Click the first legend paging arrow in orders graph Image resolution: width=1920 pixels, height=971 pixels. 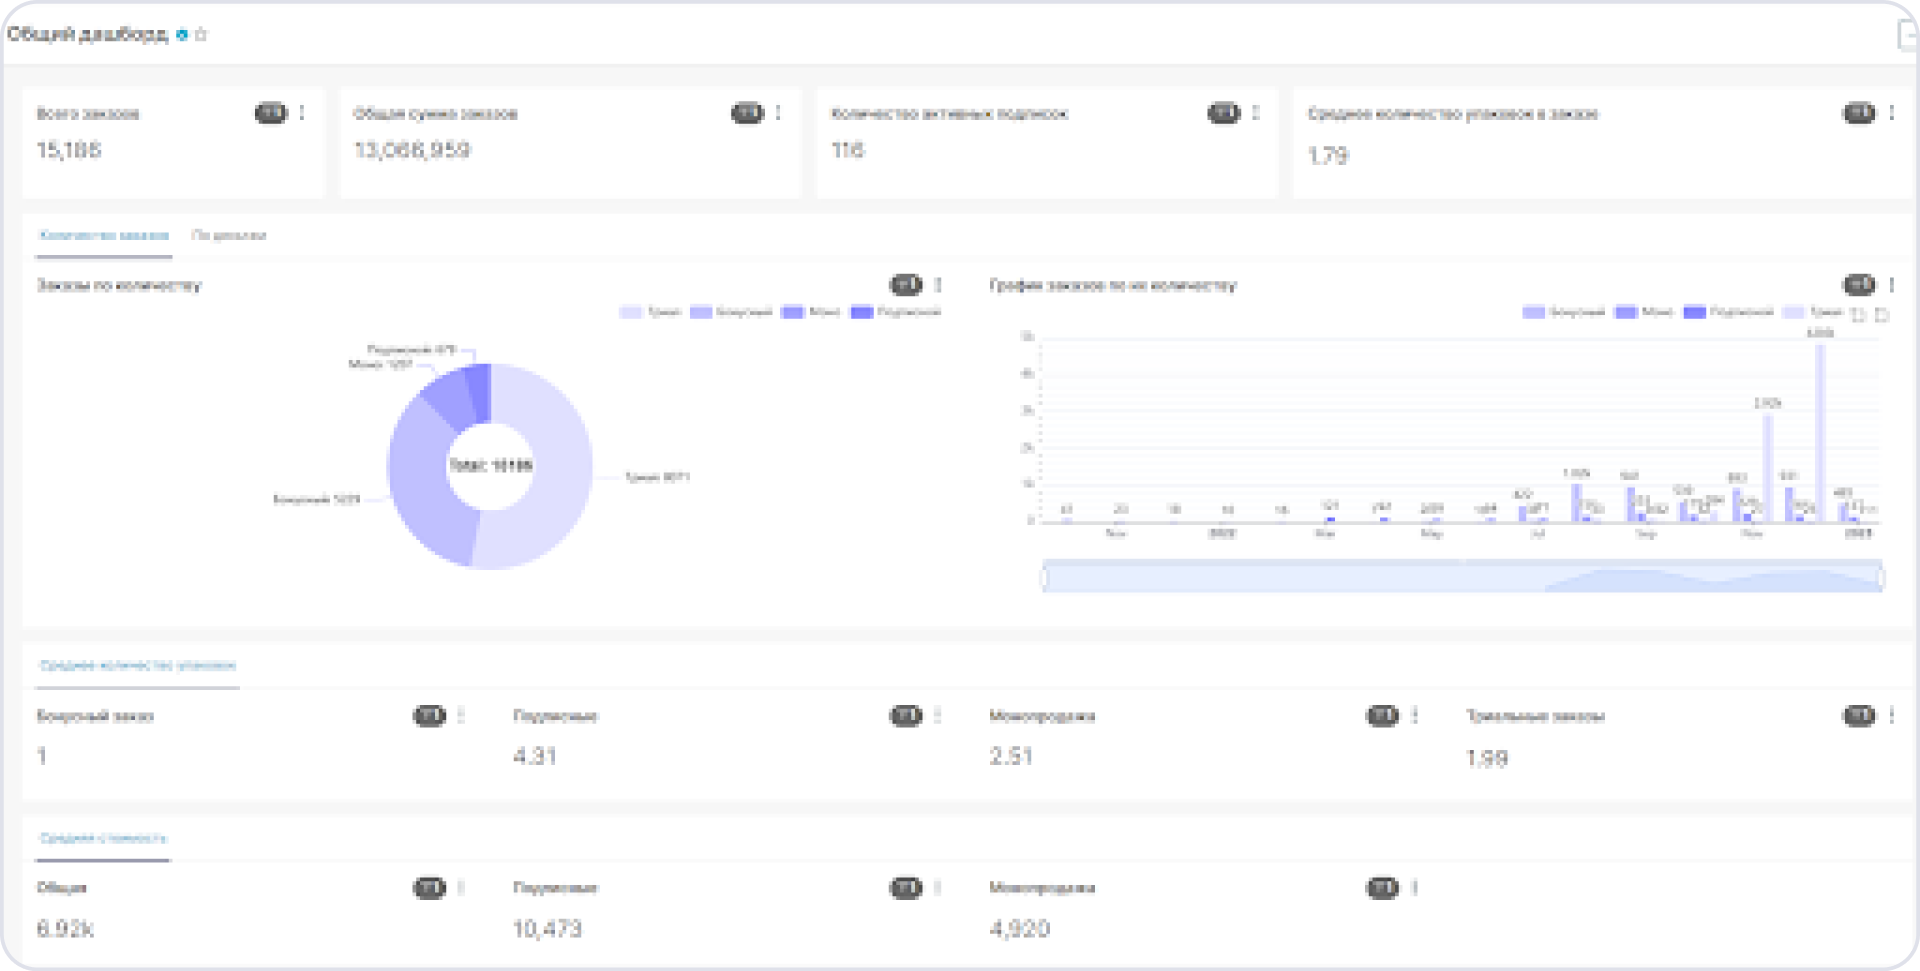[x=1858, y=315]
